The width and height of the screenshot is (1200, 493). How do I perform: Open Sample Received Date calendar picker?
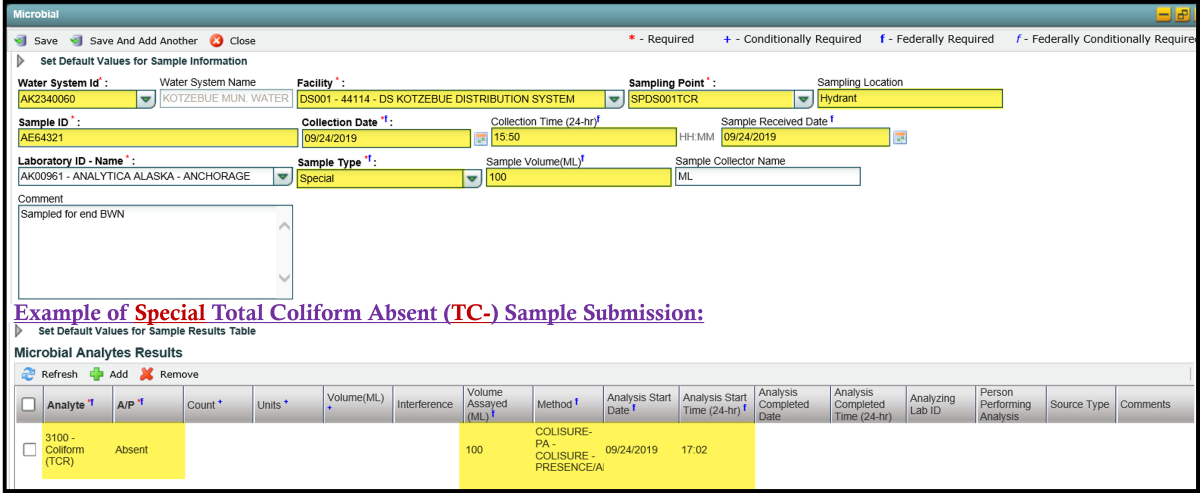pos(900,138)
